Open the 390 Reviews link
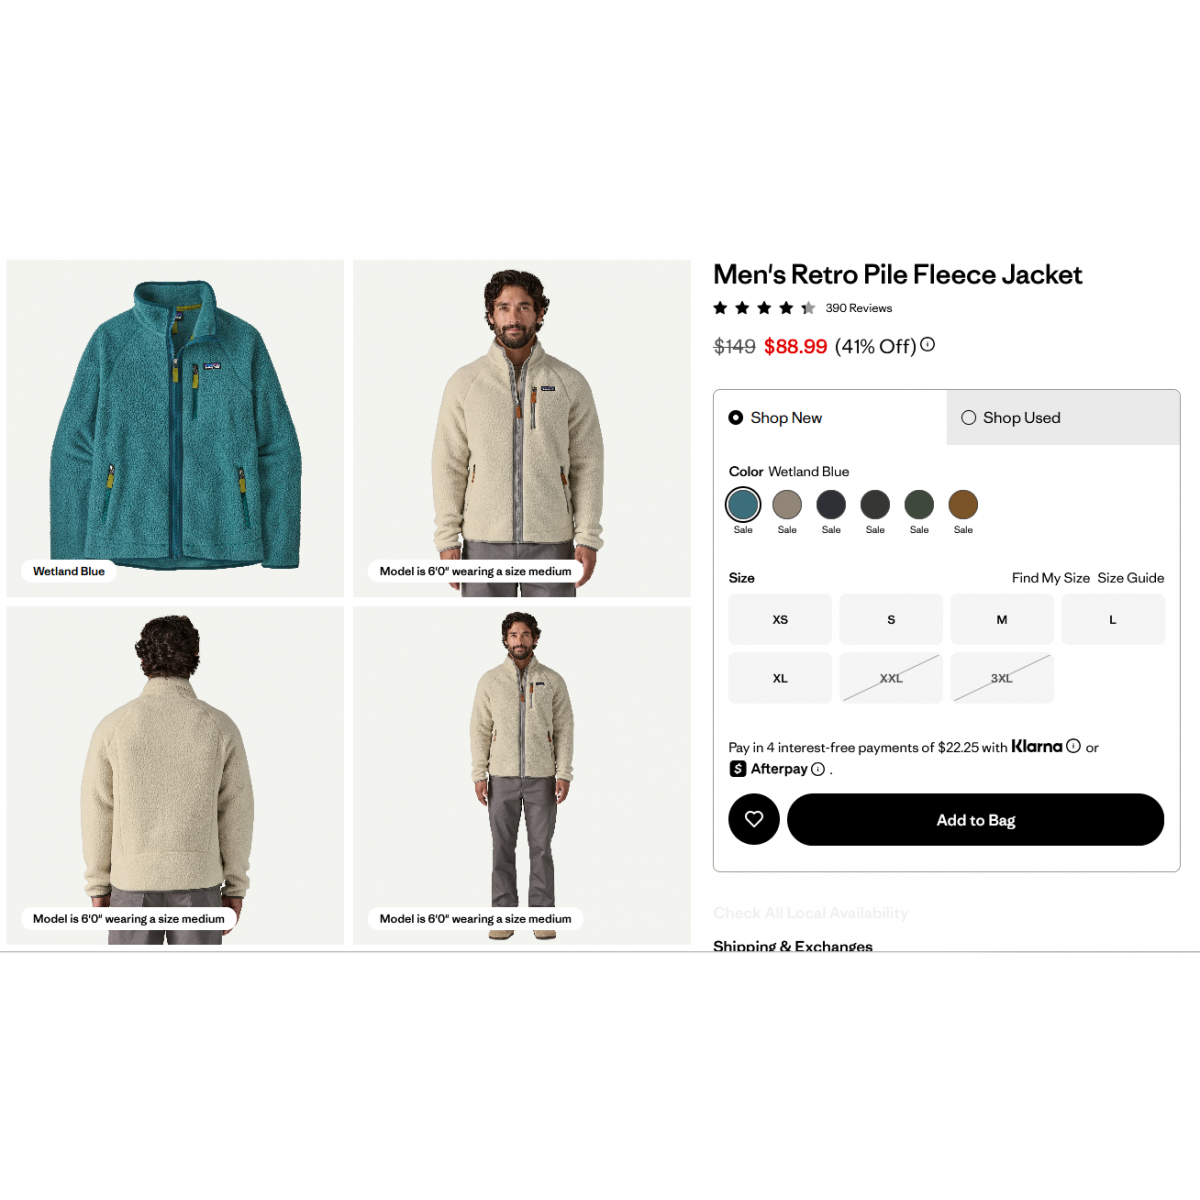Screen dimensions: 1200x1200 [x=859, y=308]
